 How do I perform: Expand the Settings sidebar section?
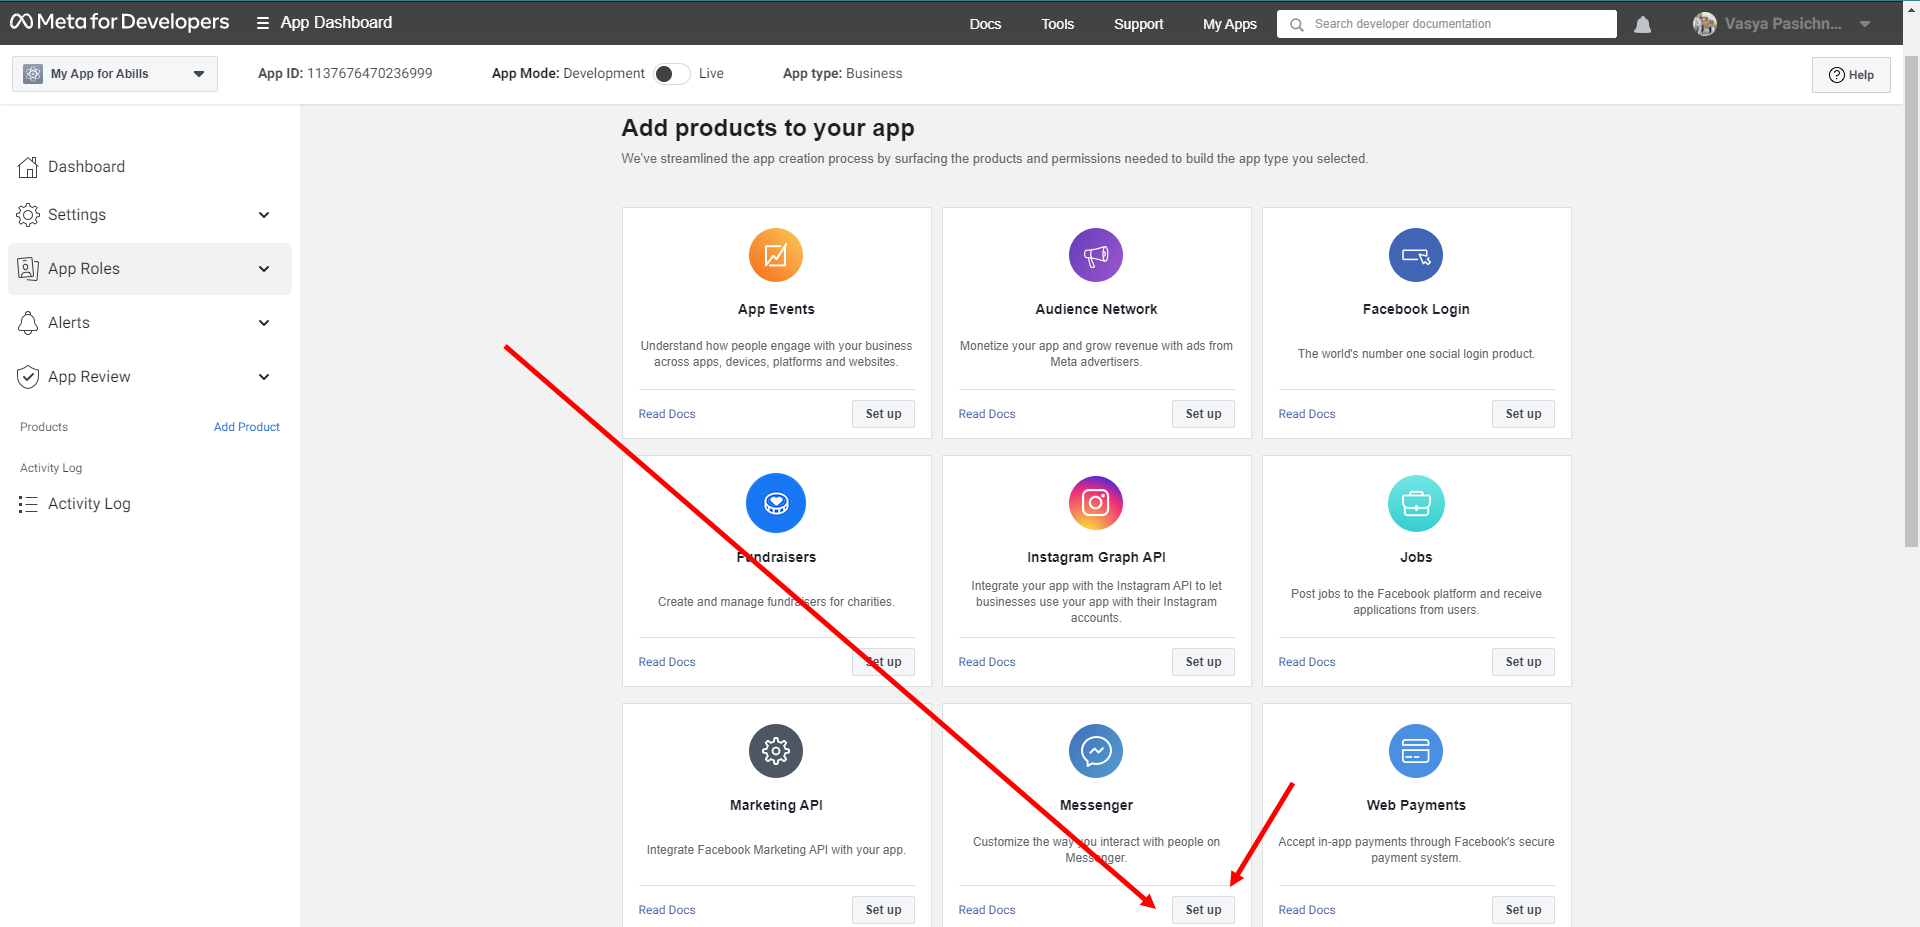(264, 215)
